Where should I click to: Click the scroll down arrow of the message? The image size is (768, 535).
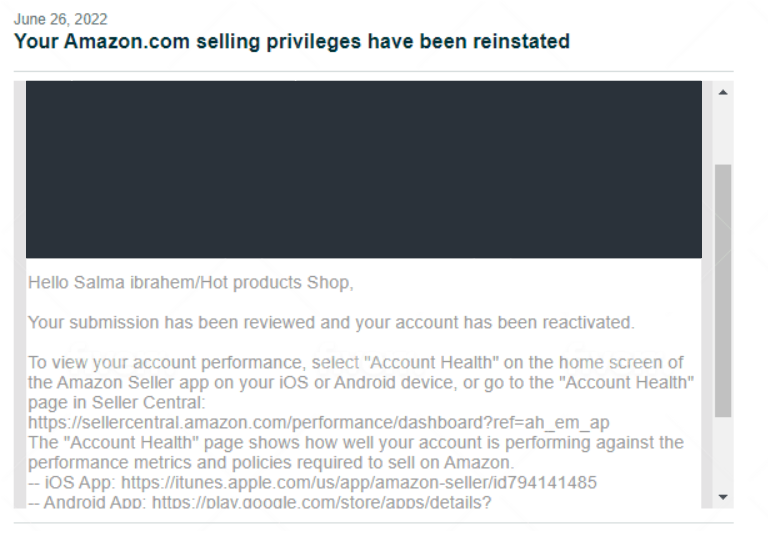(723, 497)
